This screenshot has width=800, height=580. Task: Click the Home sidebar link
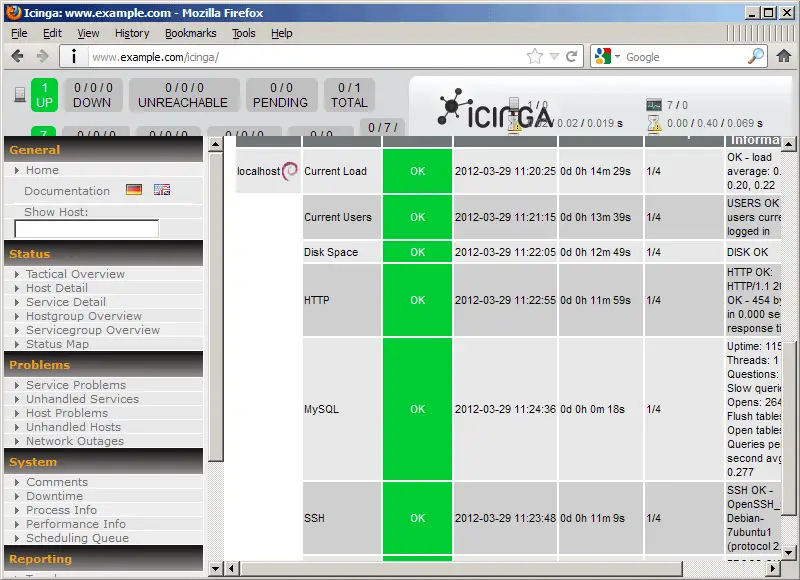click(x=42, y=170)
